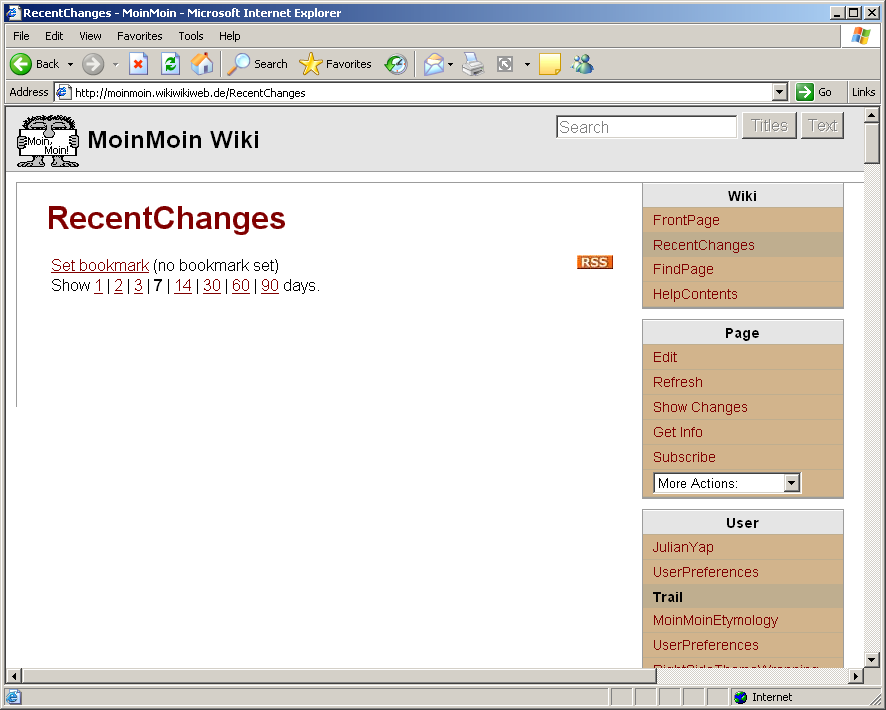Click the vertical scrollbar down arrow
886x710 pixels.
pyautogui.click(x=872, y=659)
